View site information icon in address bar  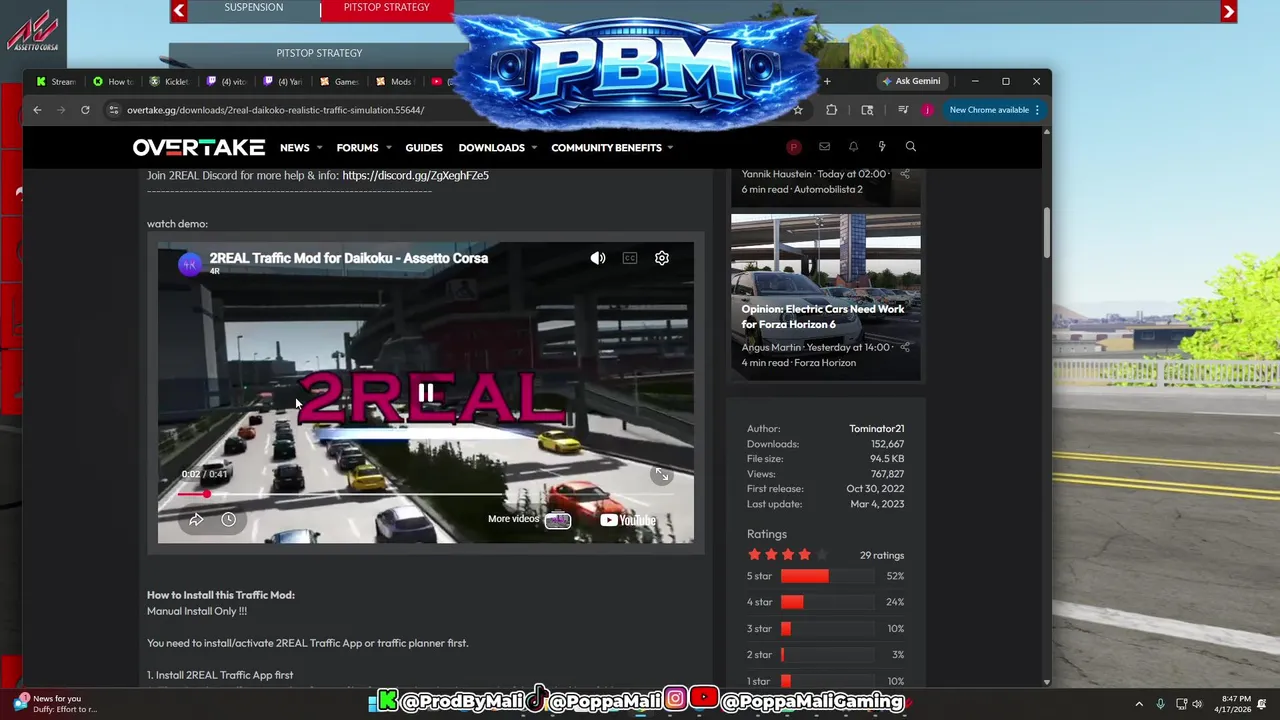(114, 110)
